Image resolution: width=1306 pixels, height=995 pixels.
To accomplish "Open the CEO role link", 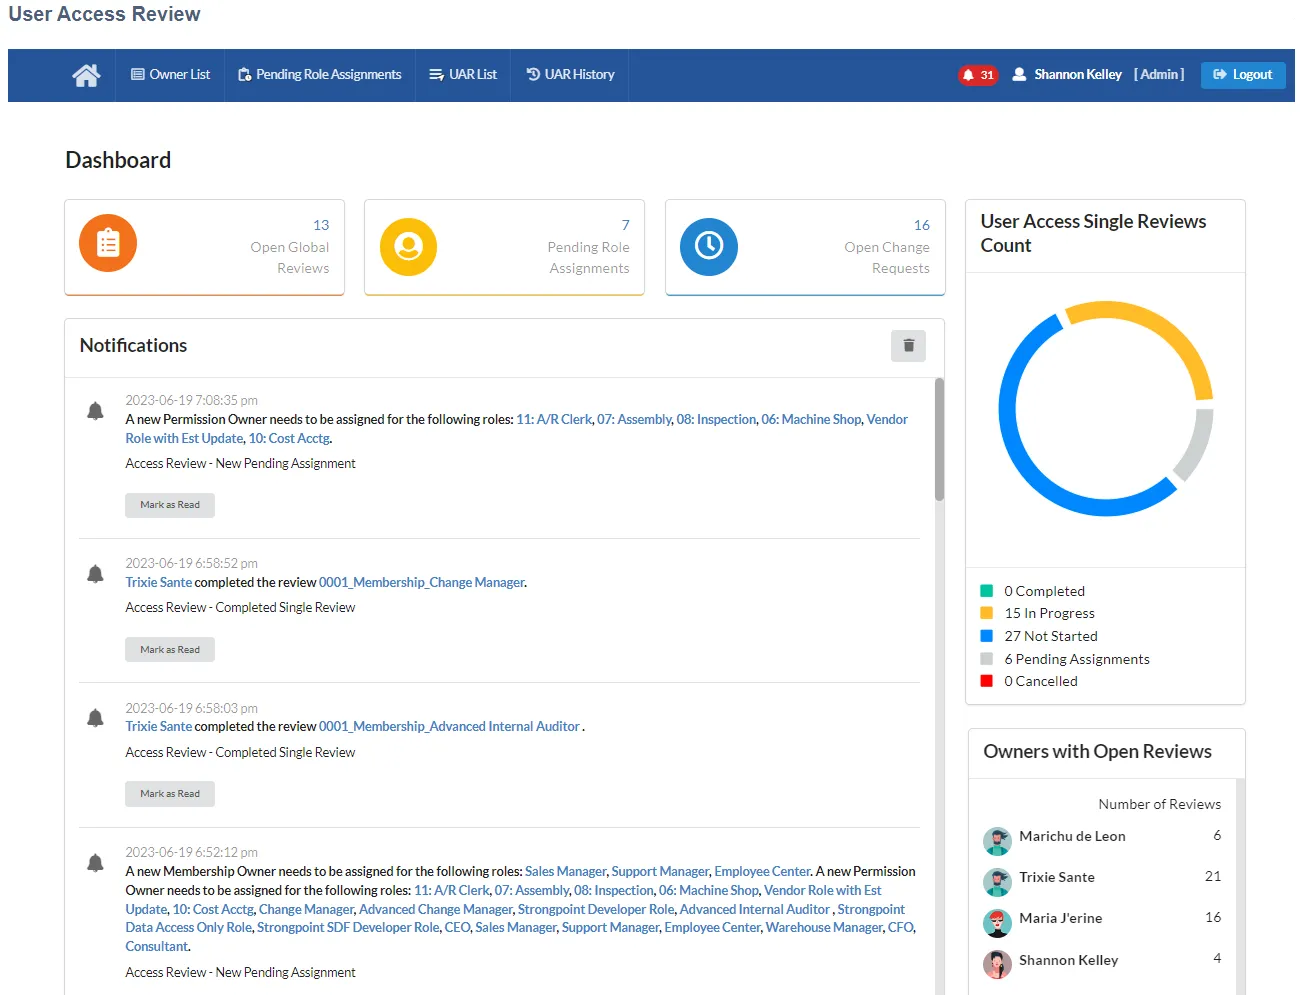I will (457, 927).
